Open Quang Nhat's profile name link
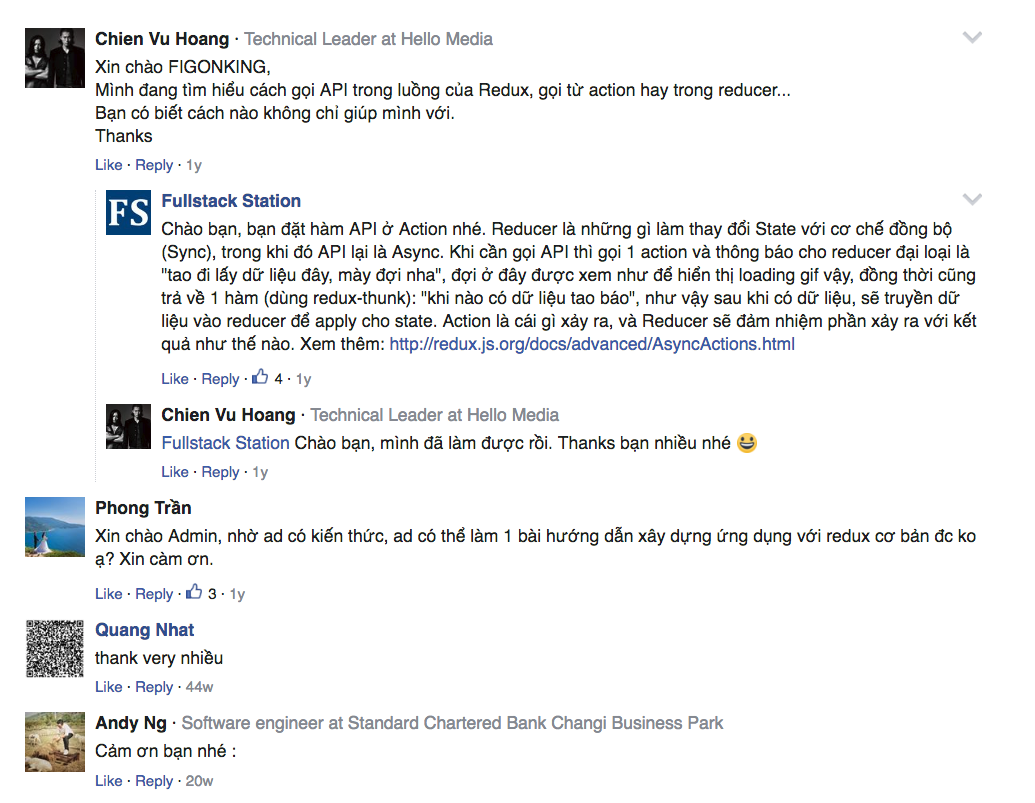The height and width of the screenshot is (803, 1035). point(145,629)
